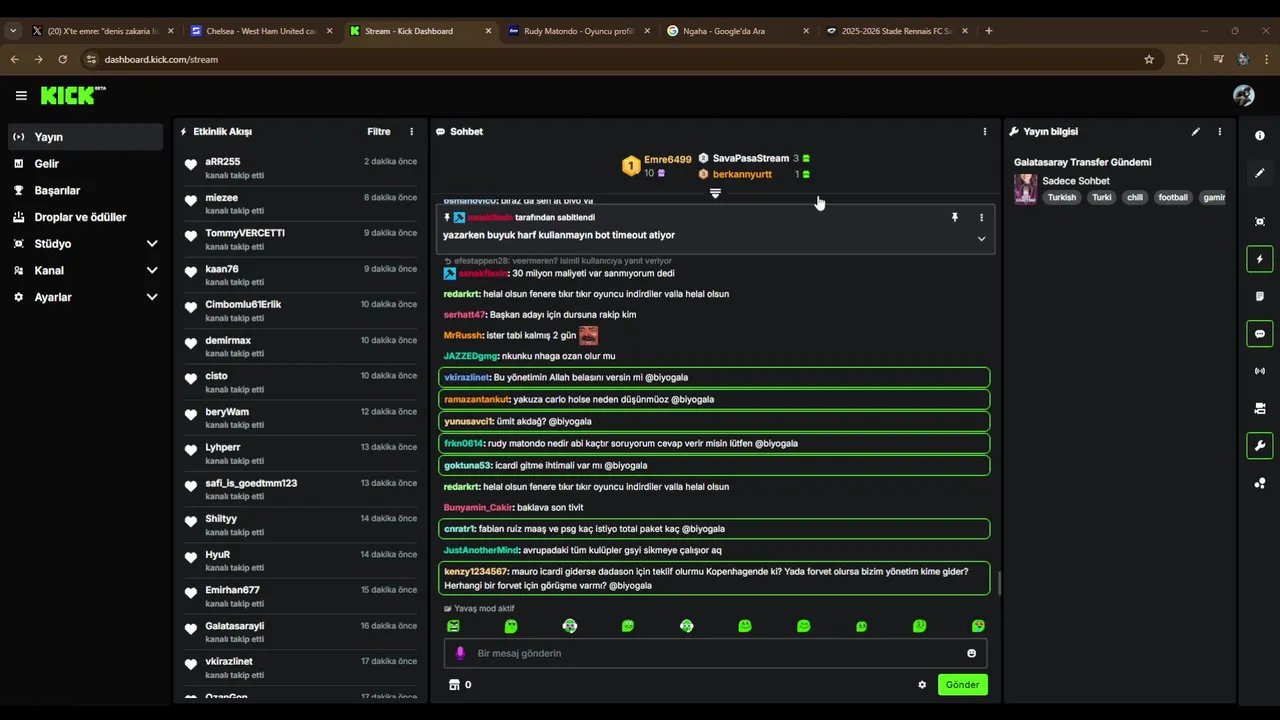Toggle the document notes panel icon in right sidebar
The image size is (1280, 720).
[1259, 297]
